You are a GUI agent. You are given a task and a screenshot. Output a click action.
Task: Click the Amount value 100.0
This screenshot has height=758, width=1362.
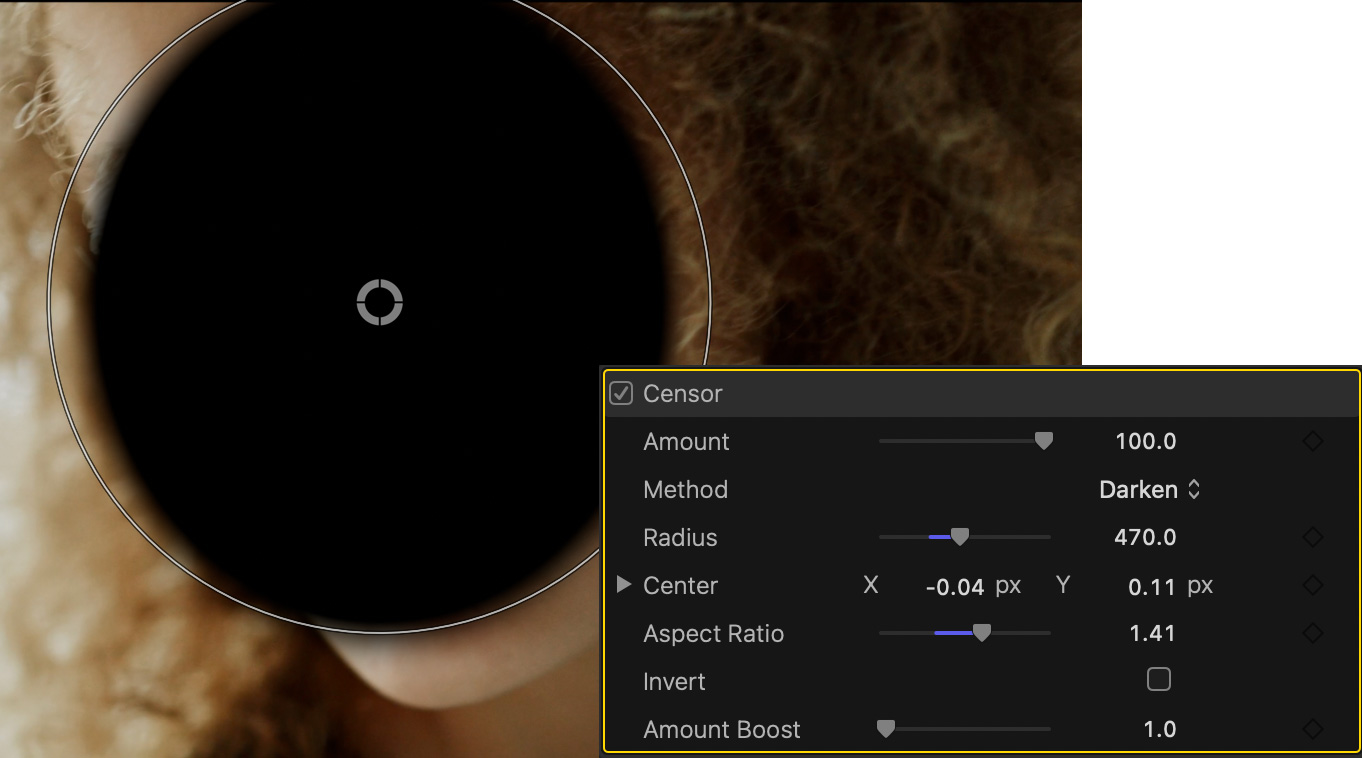[x=1145, y=441]
